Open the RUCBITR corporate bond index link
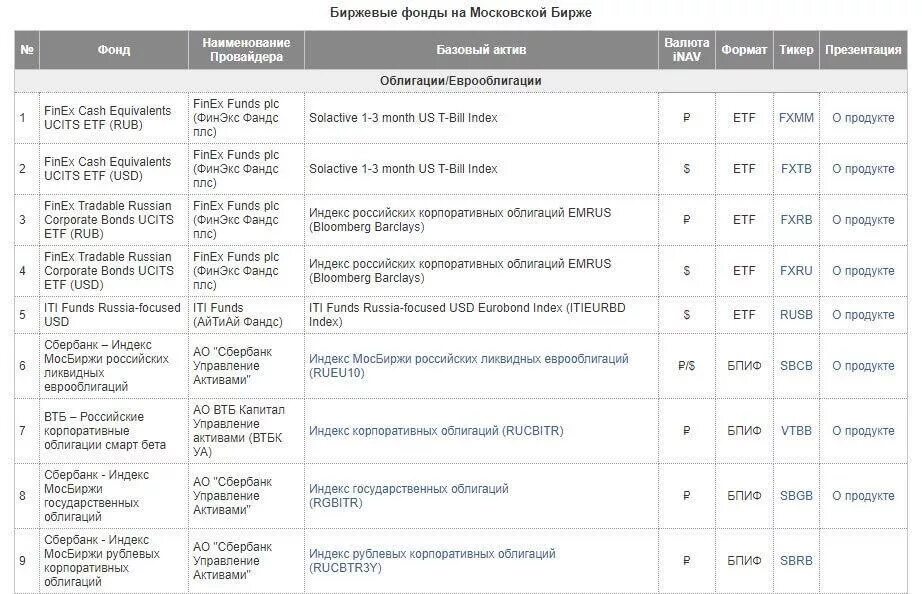This screenshot has height=594, width=922. coord(436,431)
